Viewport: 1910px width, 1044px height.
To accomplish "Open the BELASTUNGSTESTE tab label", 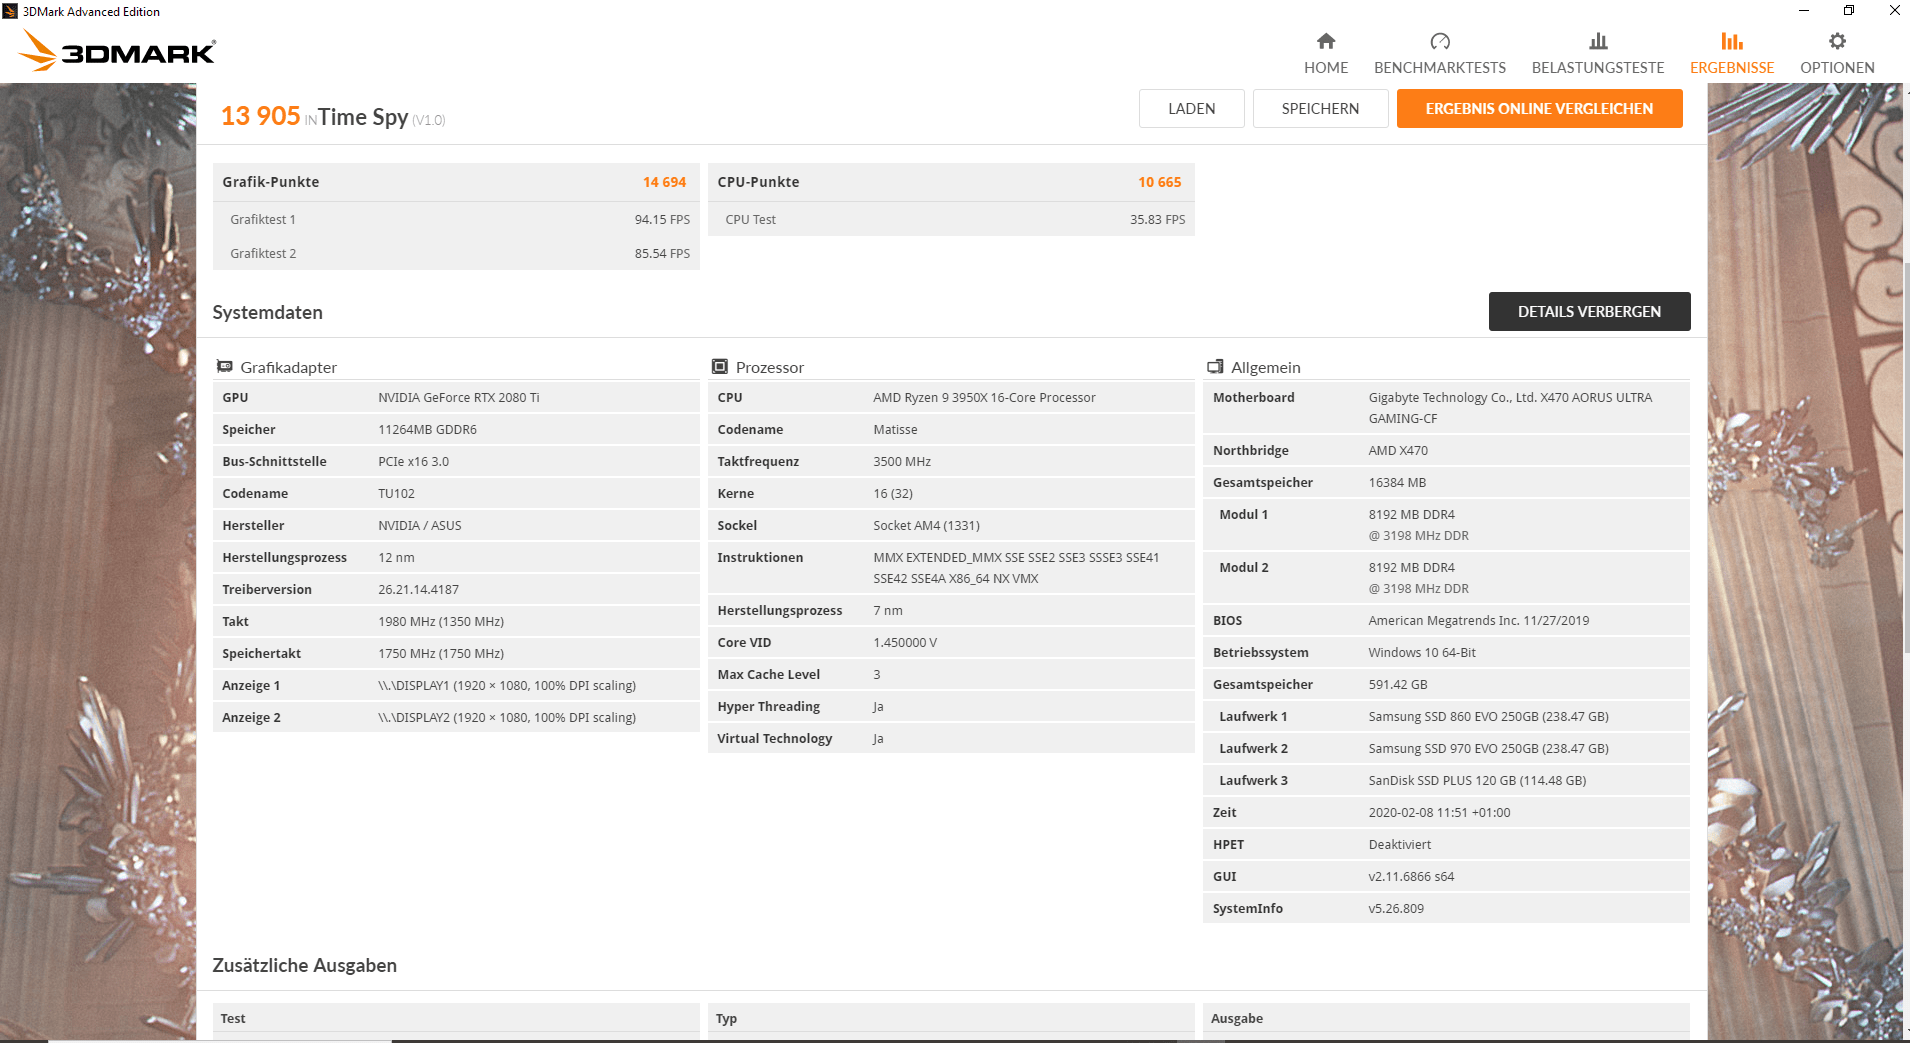I will coord(1598,68).
